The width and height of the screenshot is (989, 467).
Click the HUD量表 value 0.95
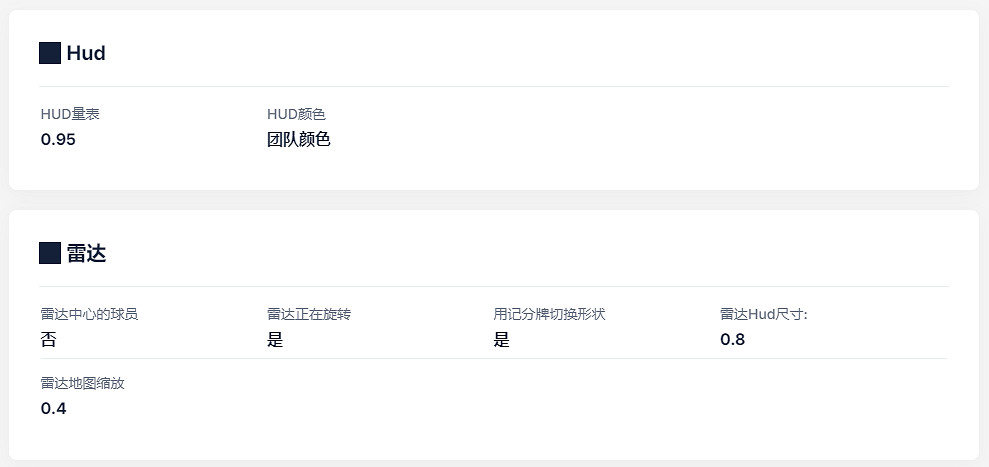(58, 139)
